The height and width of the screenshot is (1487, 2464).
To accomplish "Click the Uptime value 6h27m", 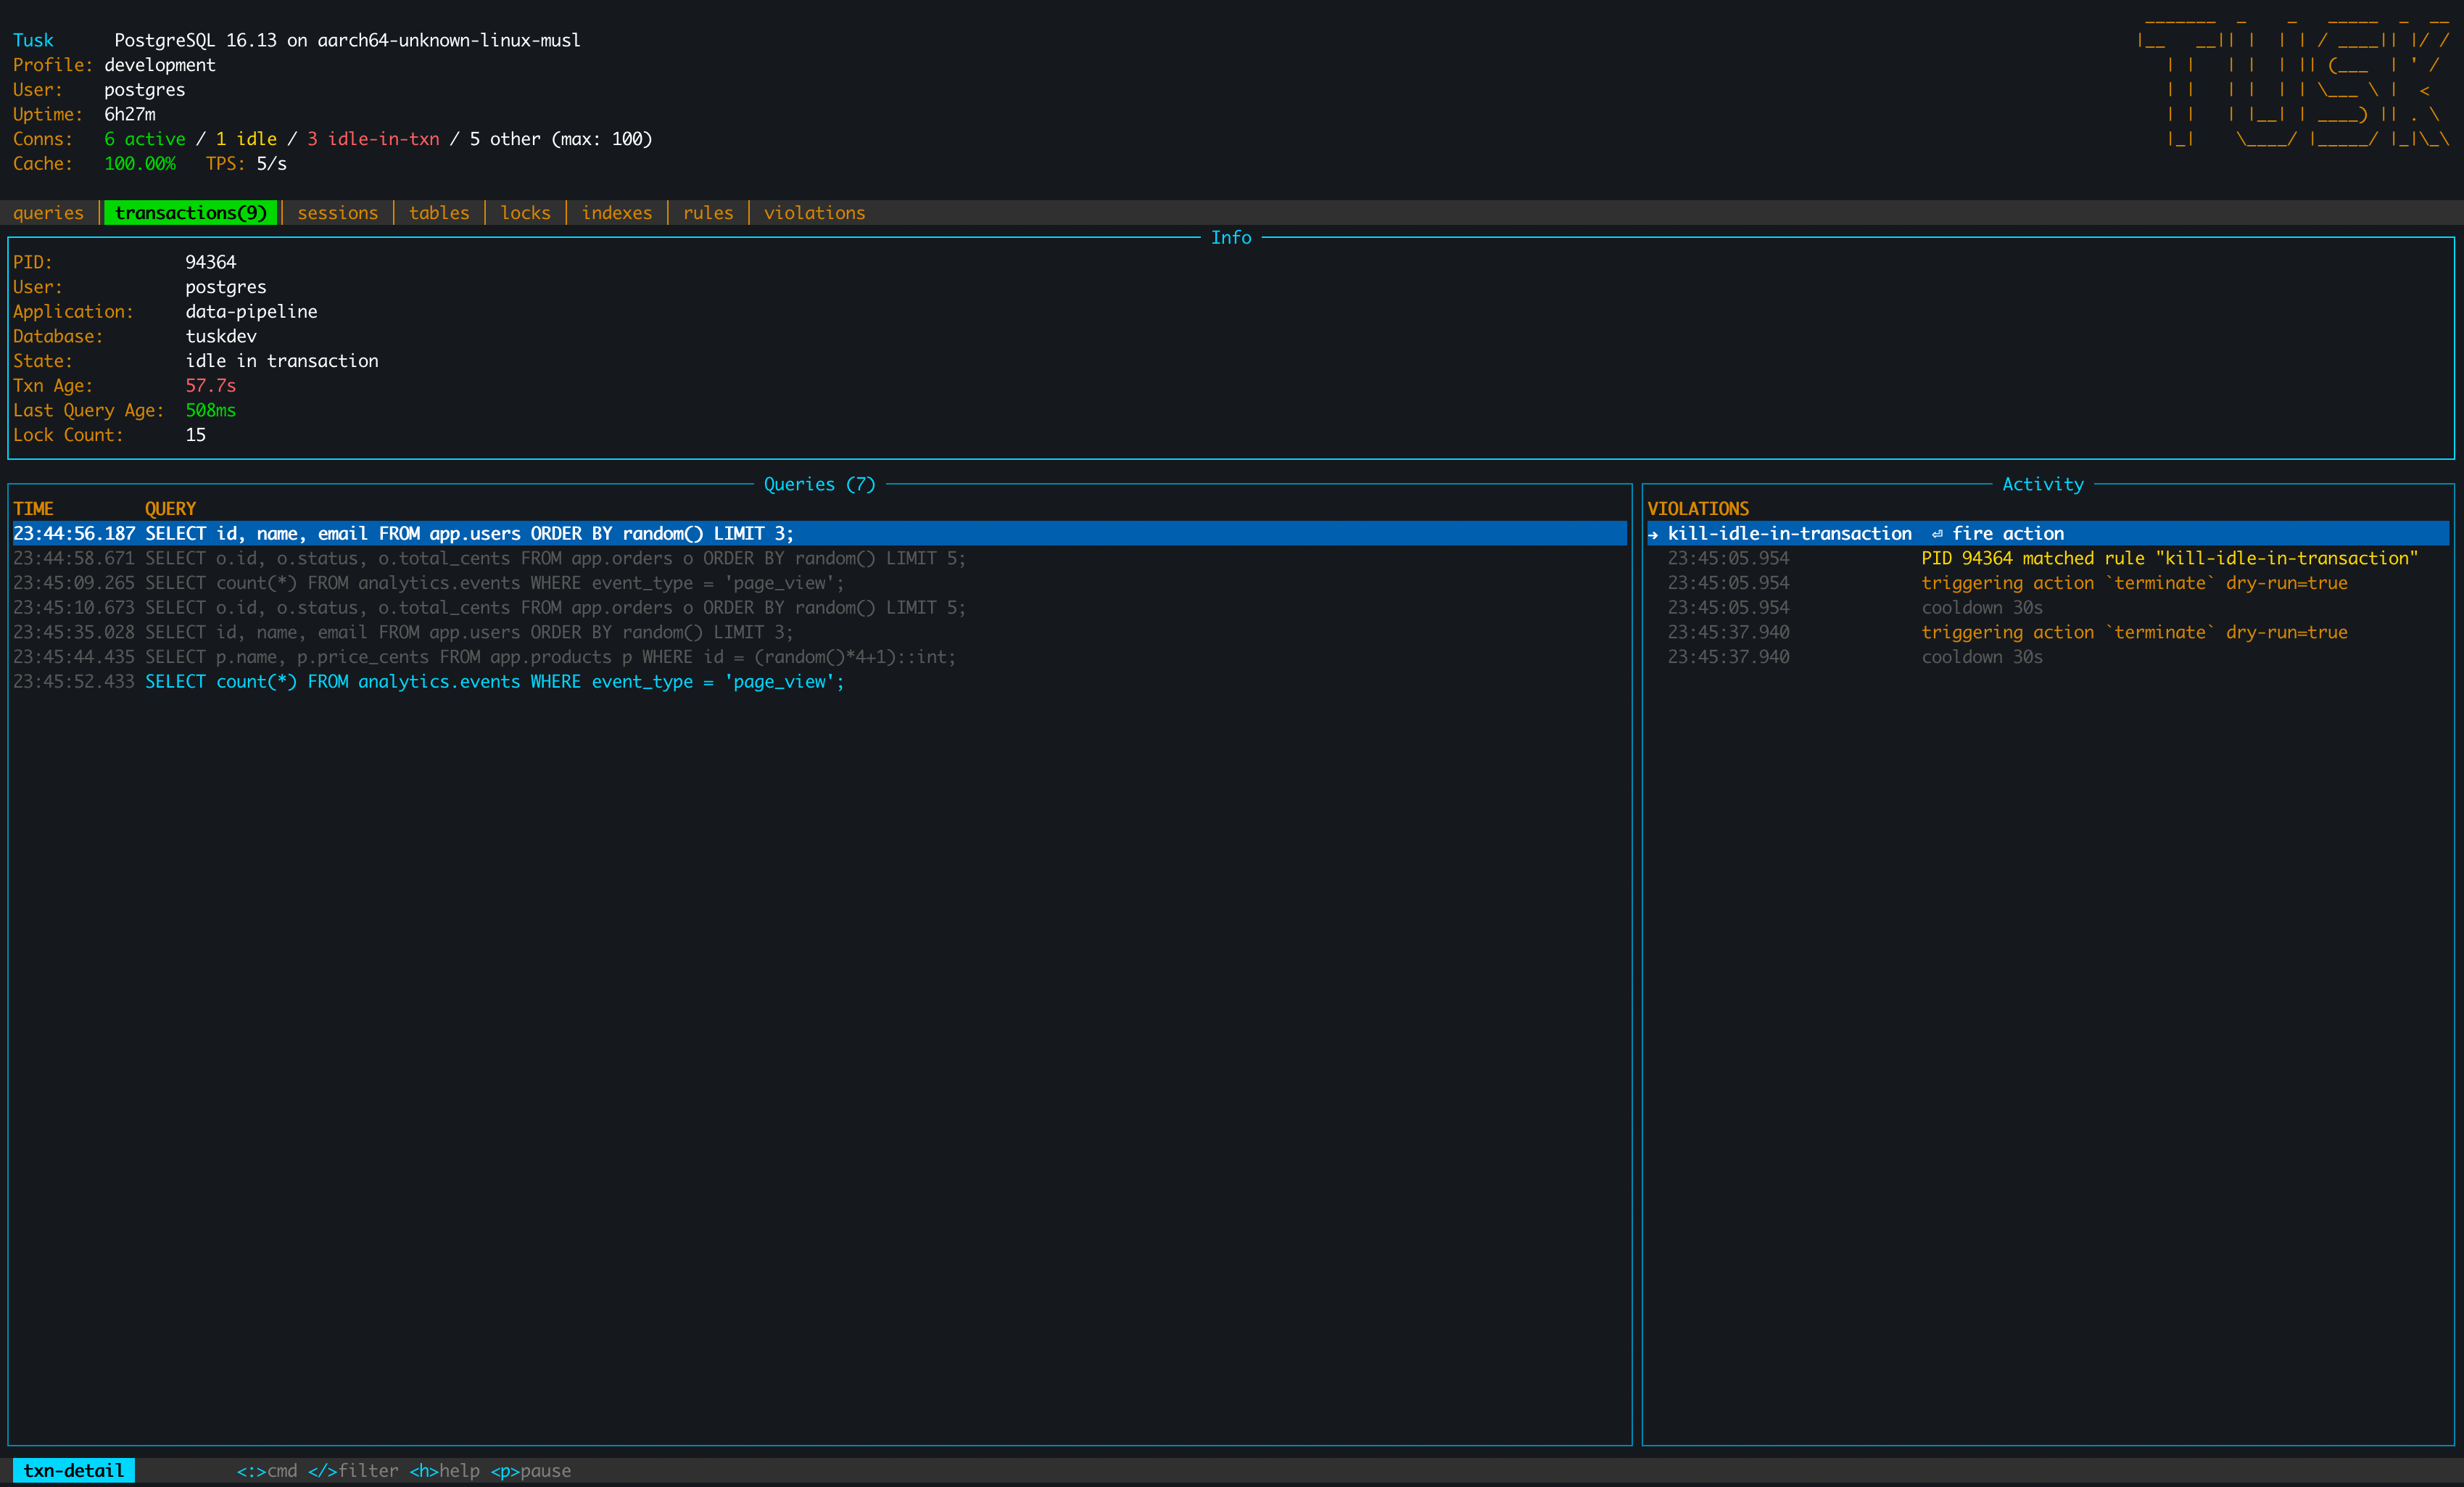I will (x=130, y=114).
